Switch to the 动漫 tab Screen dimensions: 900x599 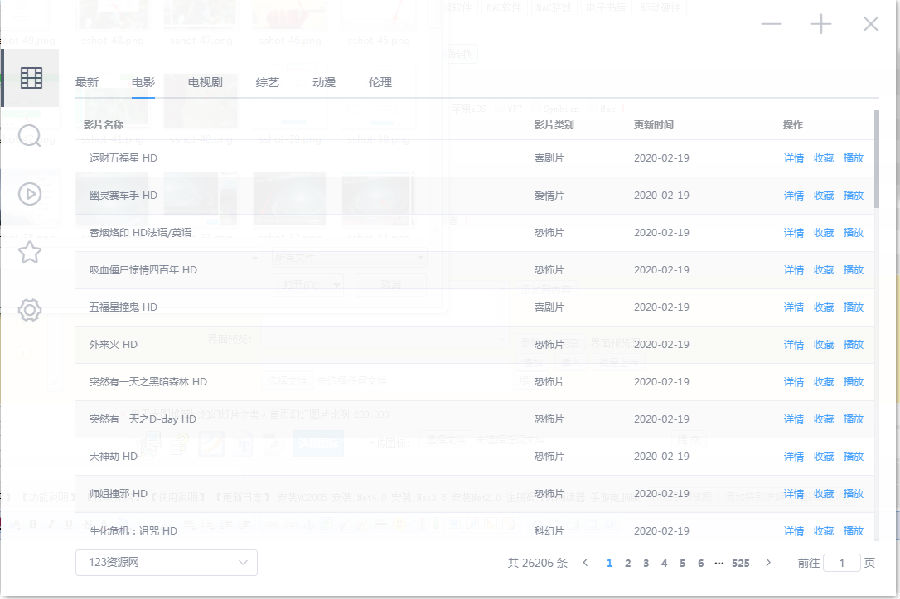coord(322,83)
